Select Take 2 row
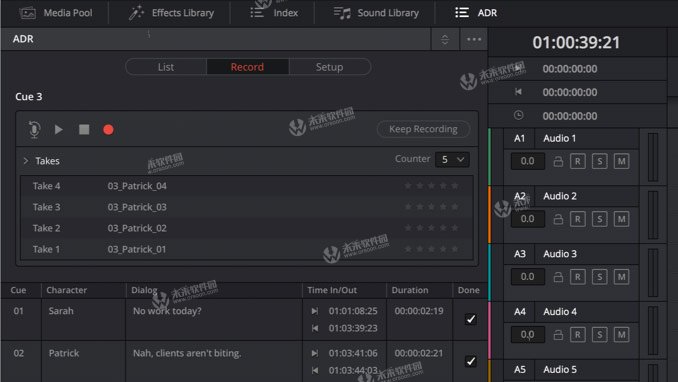This screenshot has width=678, height=382. point(246,228)
